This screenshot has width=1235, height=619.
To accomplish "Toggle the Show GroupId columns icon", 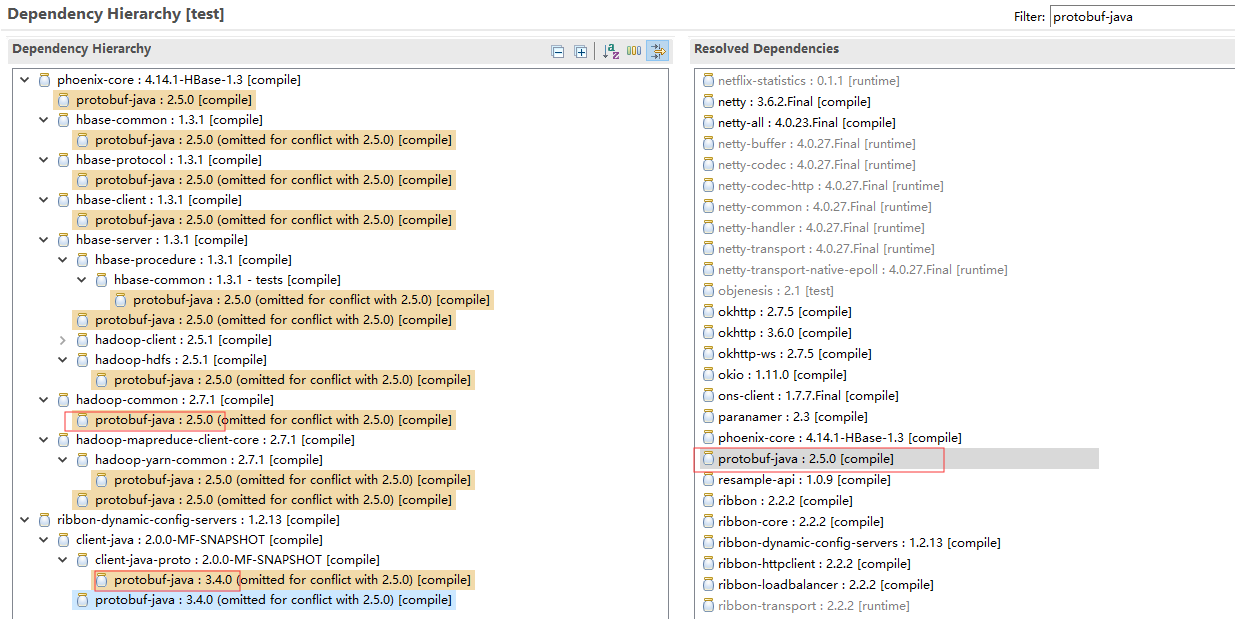I will (x=634, y=51).
